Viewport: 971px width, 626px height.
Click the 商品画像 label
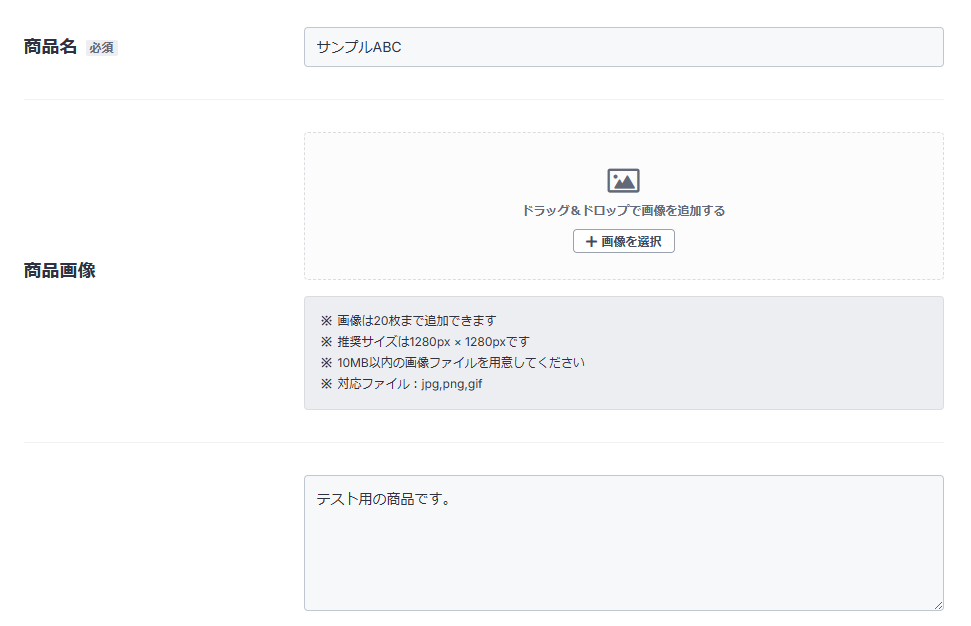pos(60,271)
